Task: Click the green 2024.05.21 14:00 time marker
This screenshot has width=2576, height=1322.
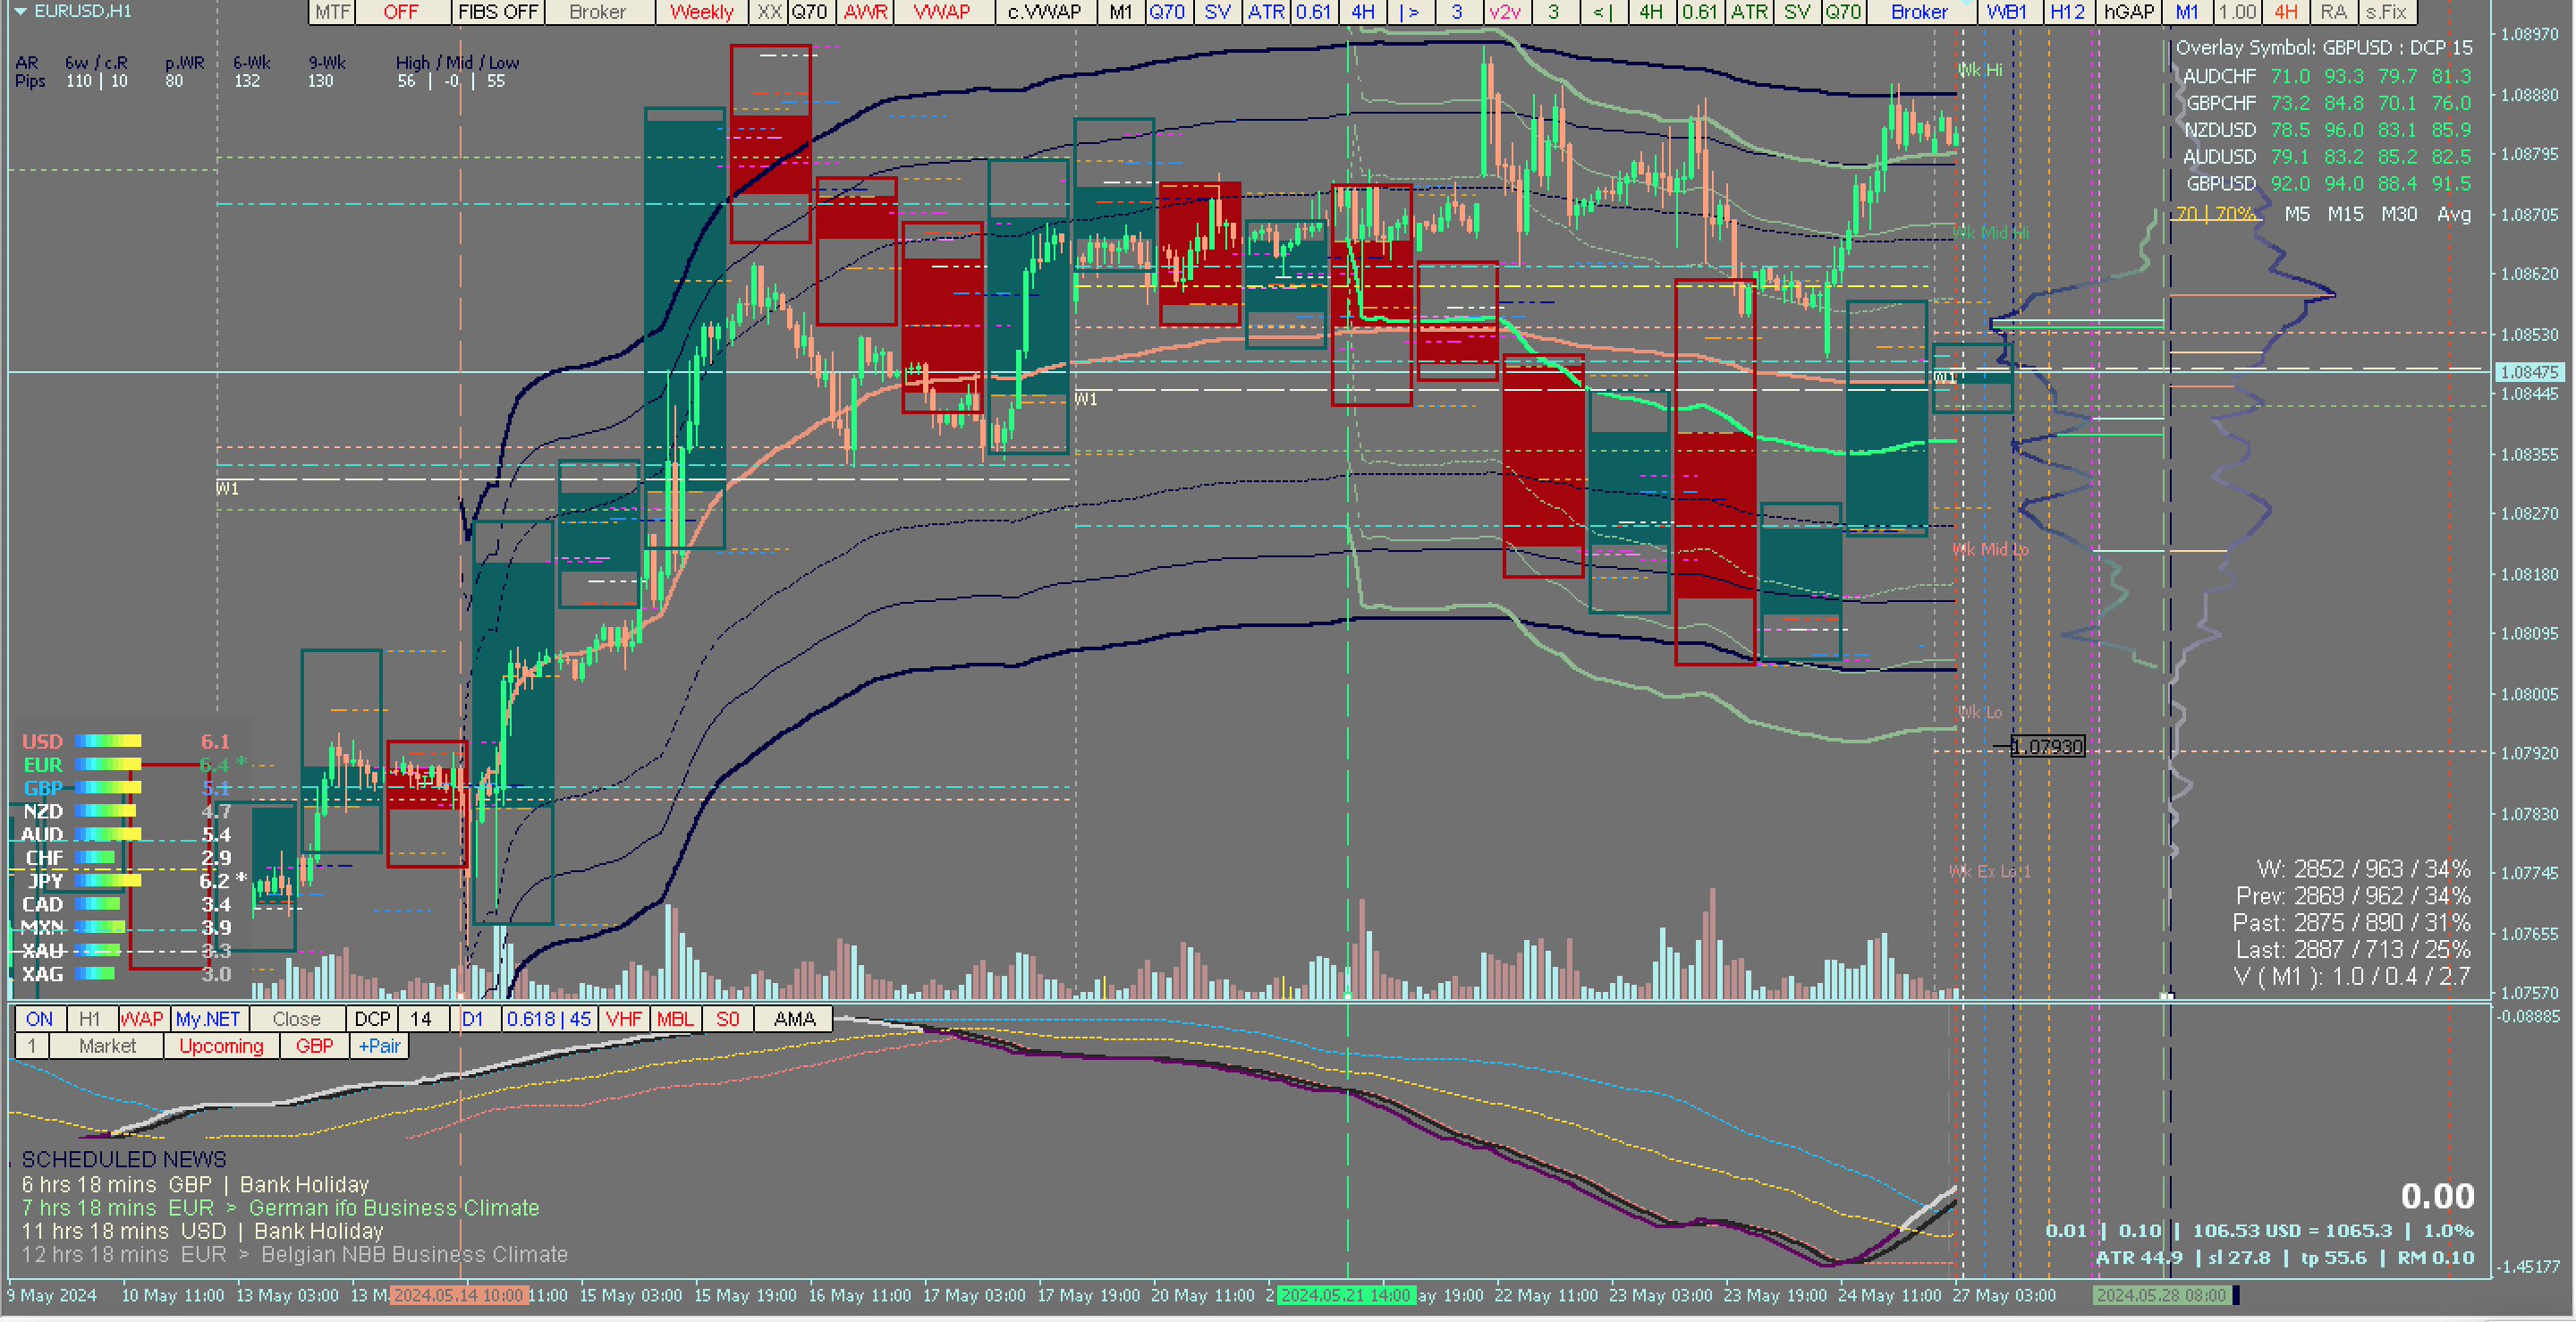Action: coord(1345,1295)
